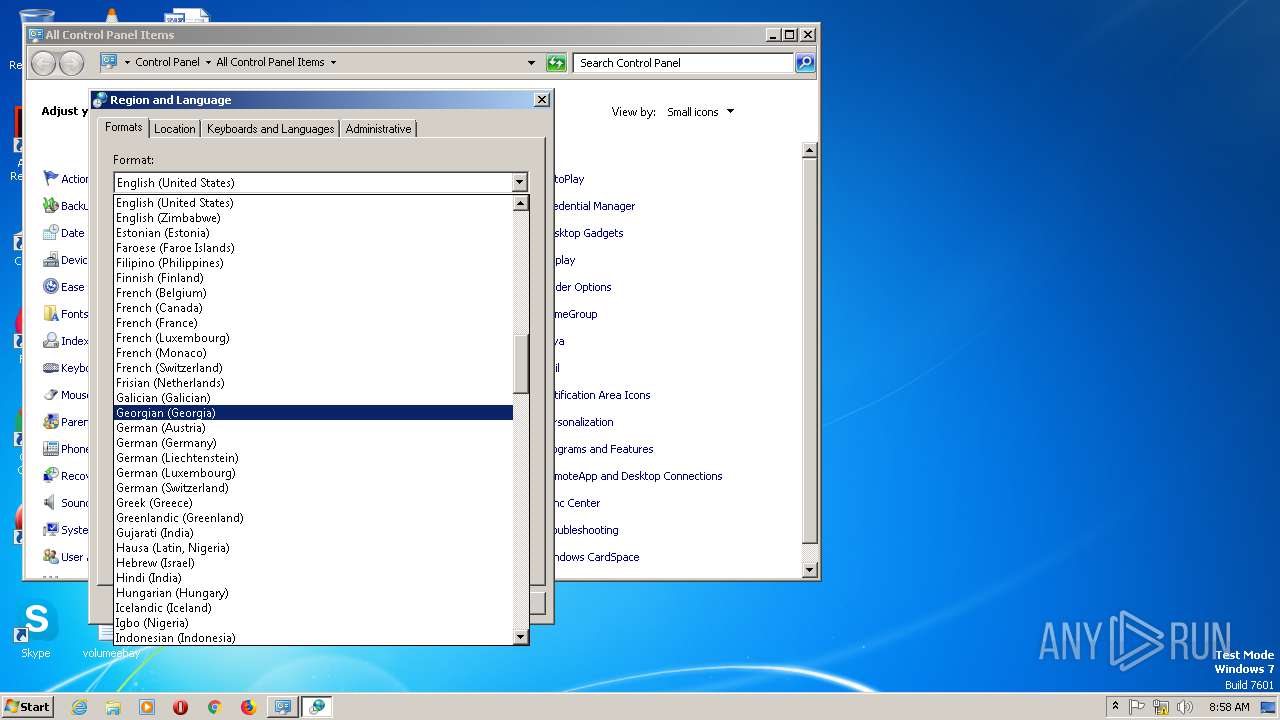
Task: Open RemoteApp and Desktop Connections link
Action: pos(637,476)
